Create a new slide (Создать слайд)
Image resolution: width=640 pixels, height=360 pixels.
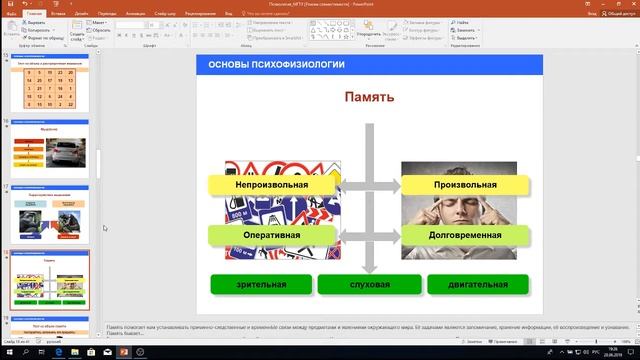[x=76, y=31]
